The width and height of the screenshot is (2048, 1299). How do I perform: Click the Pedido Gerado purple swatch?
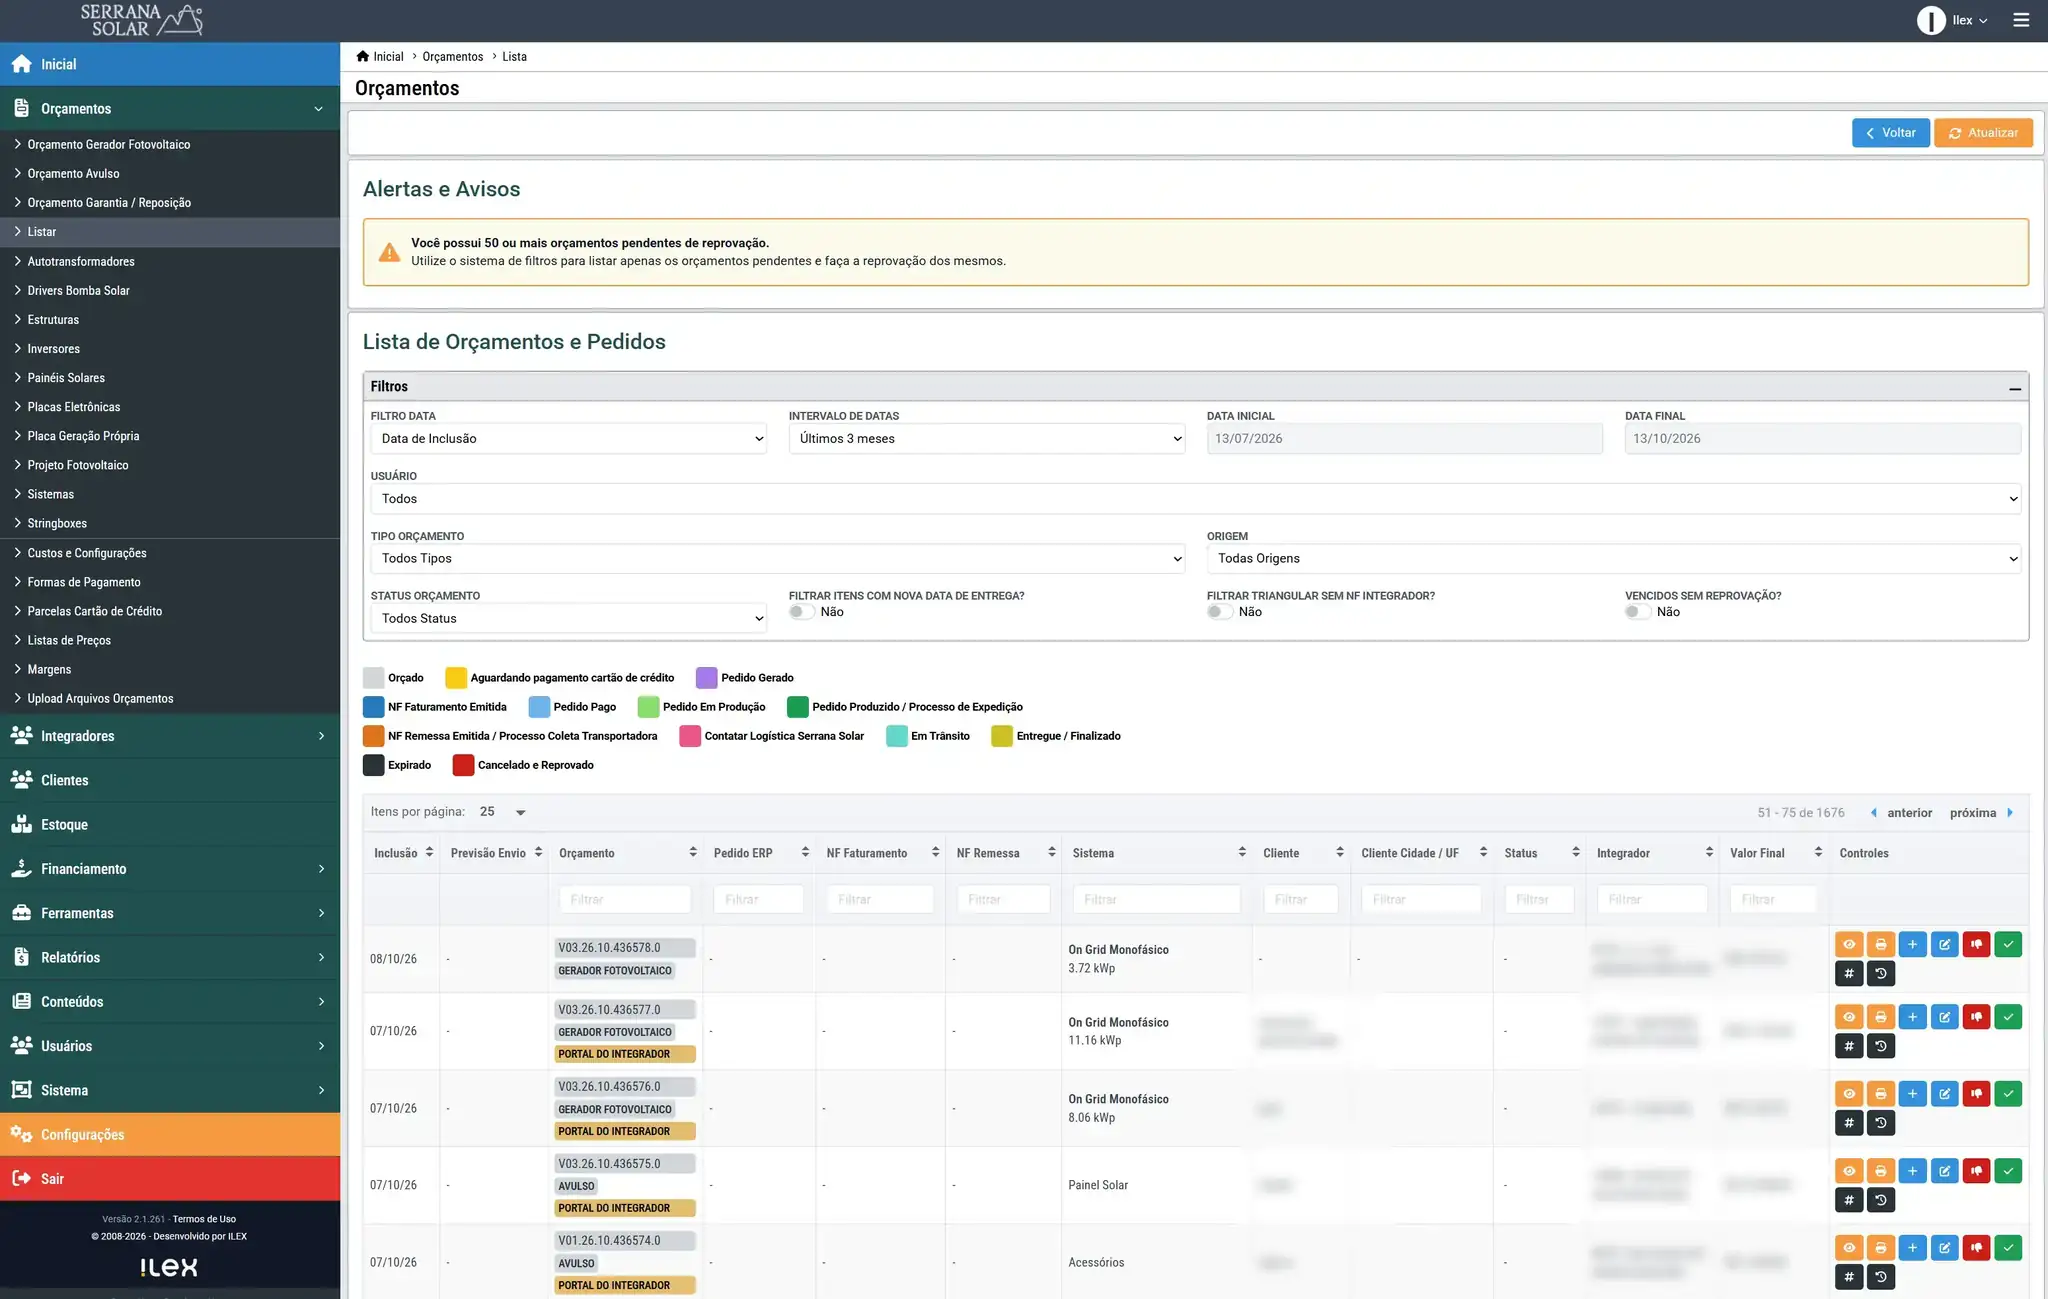[x=706, y=678]
